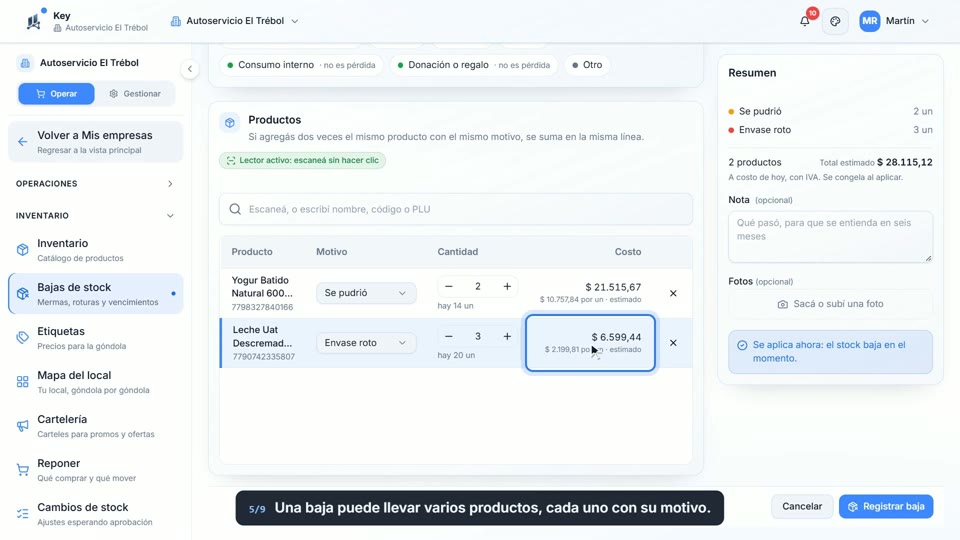This screenshot has width=960, height=540.
Task: Open Bajas de stock page
Action: pyautogui.click(x=96, y=294)
